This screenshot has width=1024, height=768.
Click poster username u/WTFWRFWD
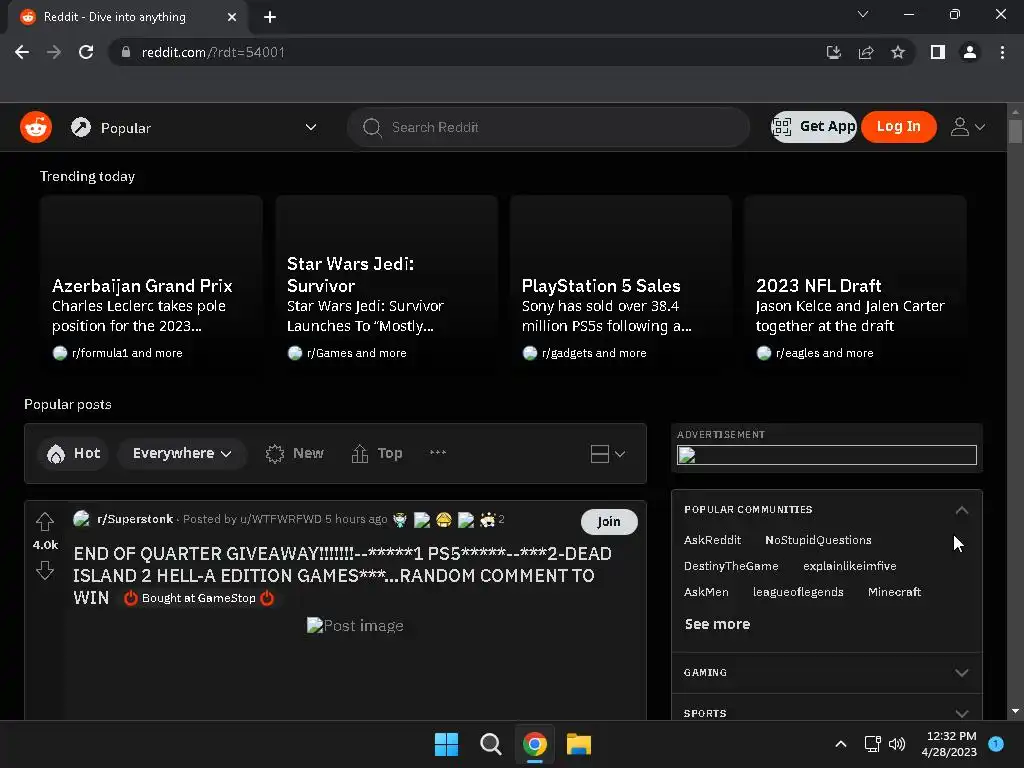pos(281,519)
